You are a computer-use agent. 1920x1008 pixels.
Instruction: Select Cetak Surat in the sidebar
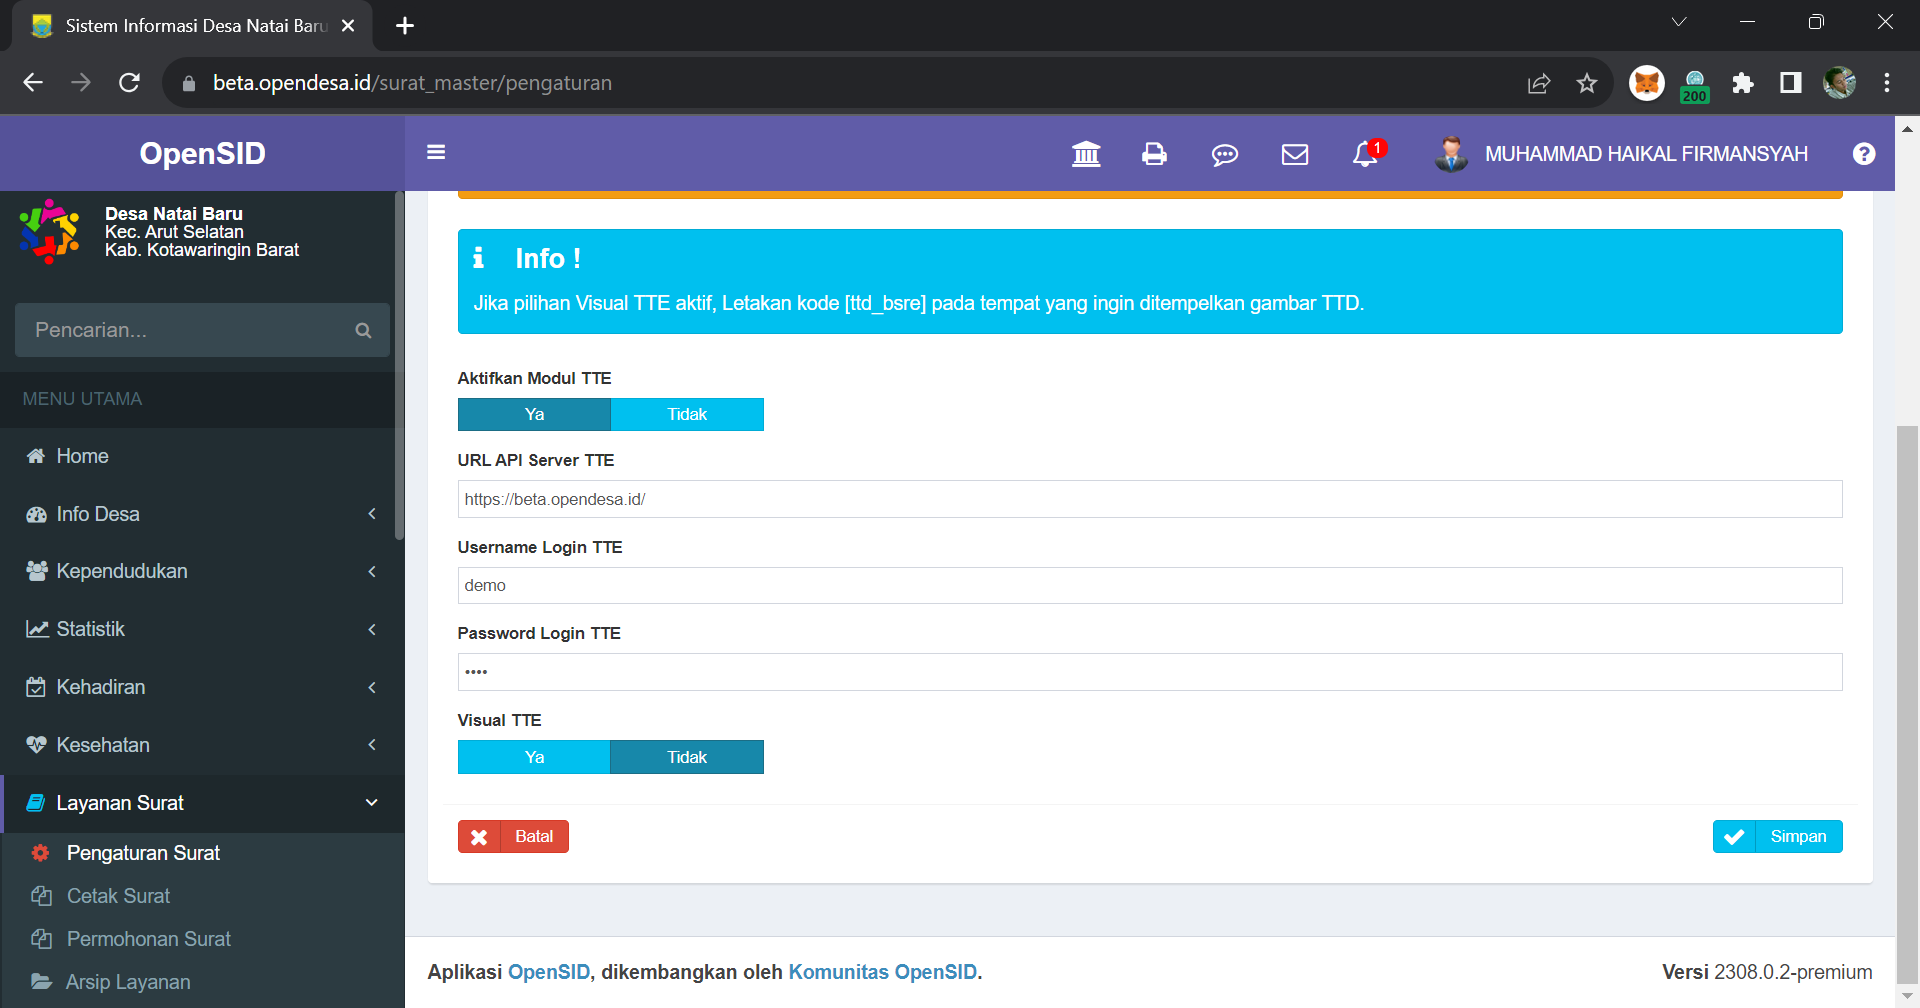coord(118,896)
